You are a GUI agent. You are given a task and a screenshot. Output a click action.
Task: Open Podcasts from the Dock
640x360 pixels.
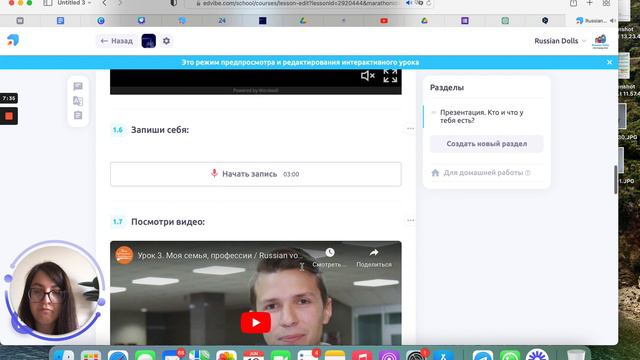tap(389, 356)
